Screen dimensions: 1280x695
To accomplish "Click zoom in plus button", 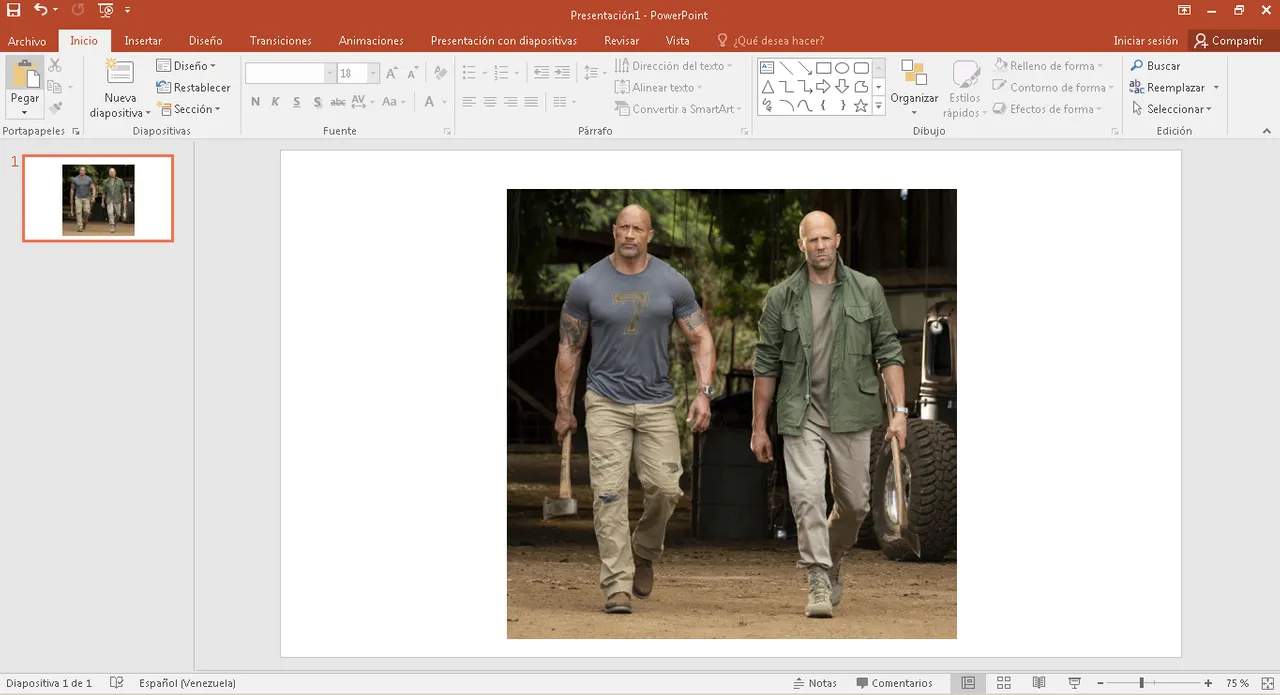I will click(1208, 683).
